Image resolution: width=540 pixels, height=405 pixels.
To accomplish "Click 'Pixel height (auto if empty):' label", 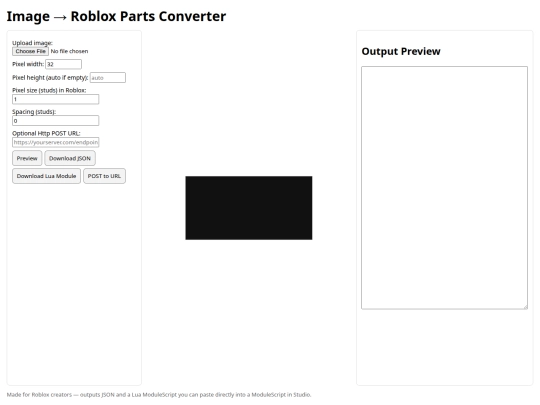I will click(x=50, y=77).
